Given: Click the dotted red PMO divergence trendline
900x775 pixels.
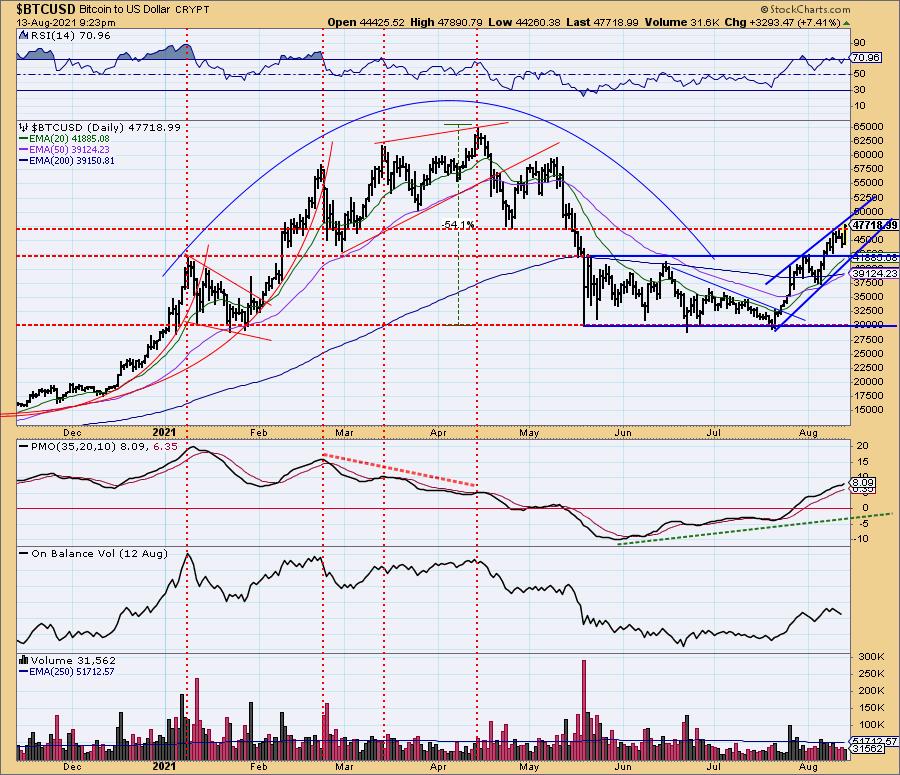Looking at the screenshot, I should click(x=399, y=471).
